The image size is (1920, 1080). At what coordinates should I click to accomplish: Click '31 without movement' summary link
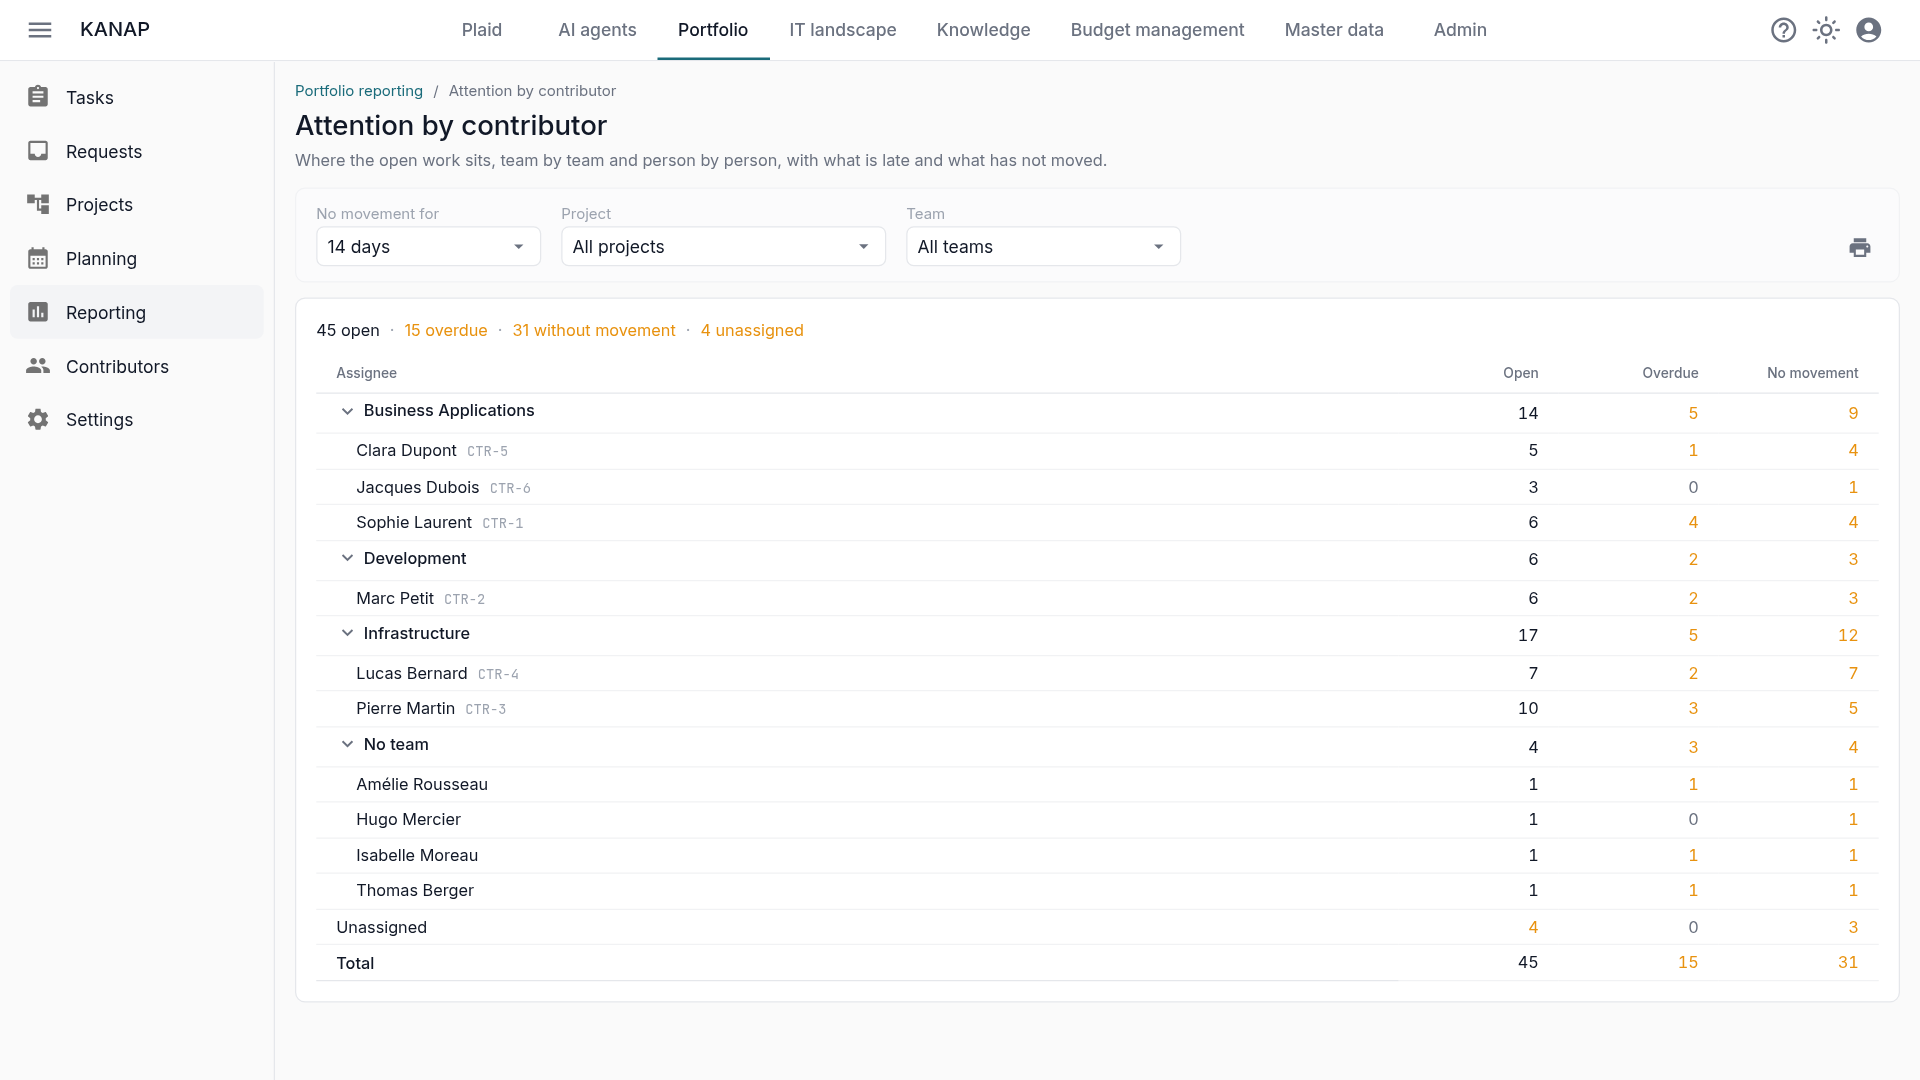594,330
